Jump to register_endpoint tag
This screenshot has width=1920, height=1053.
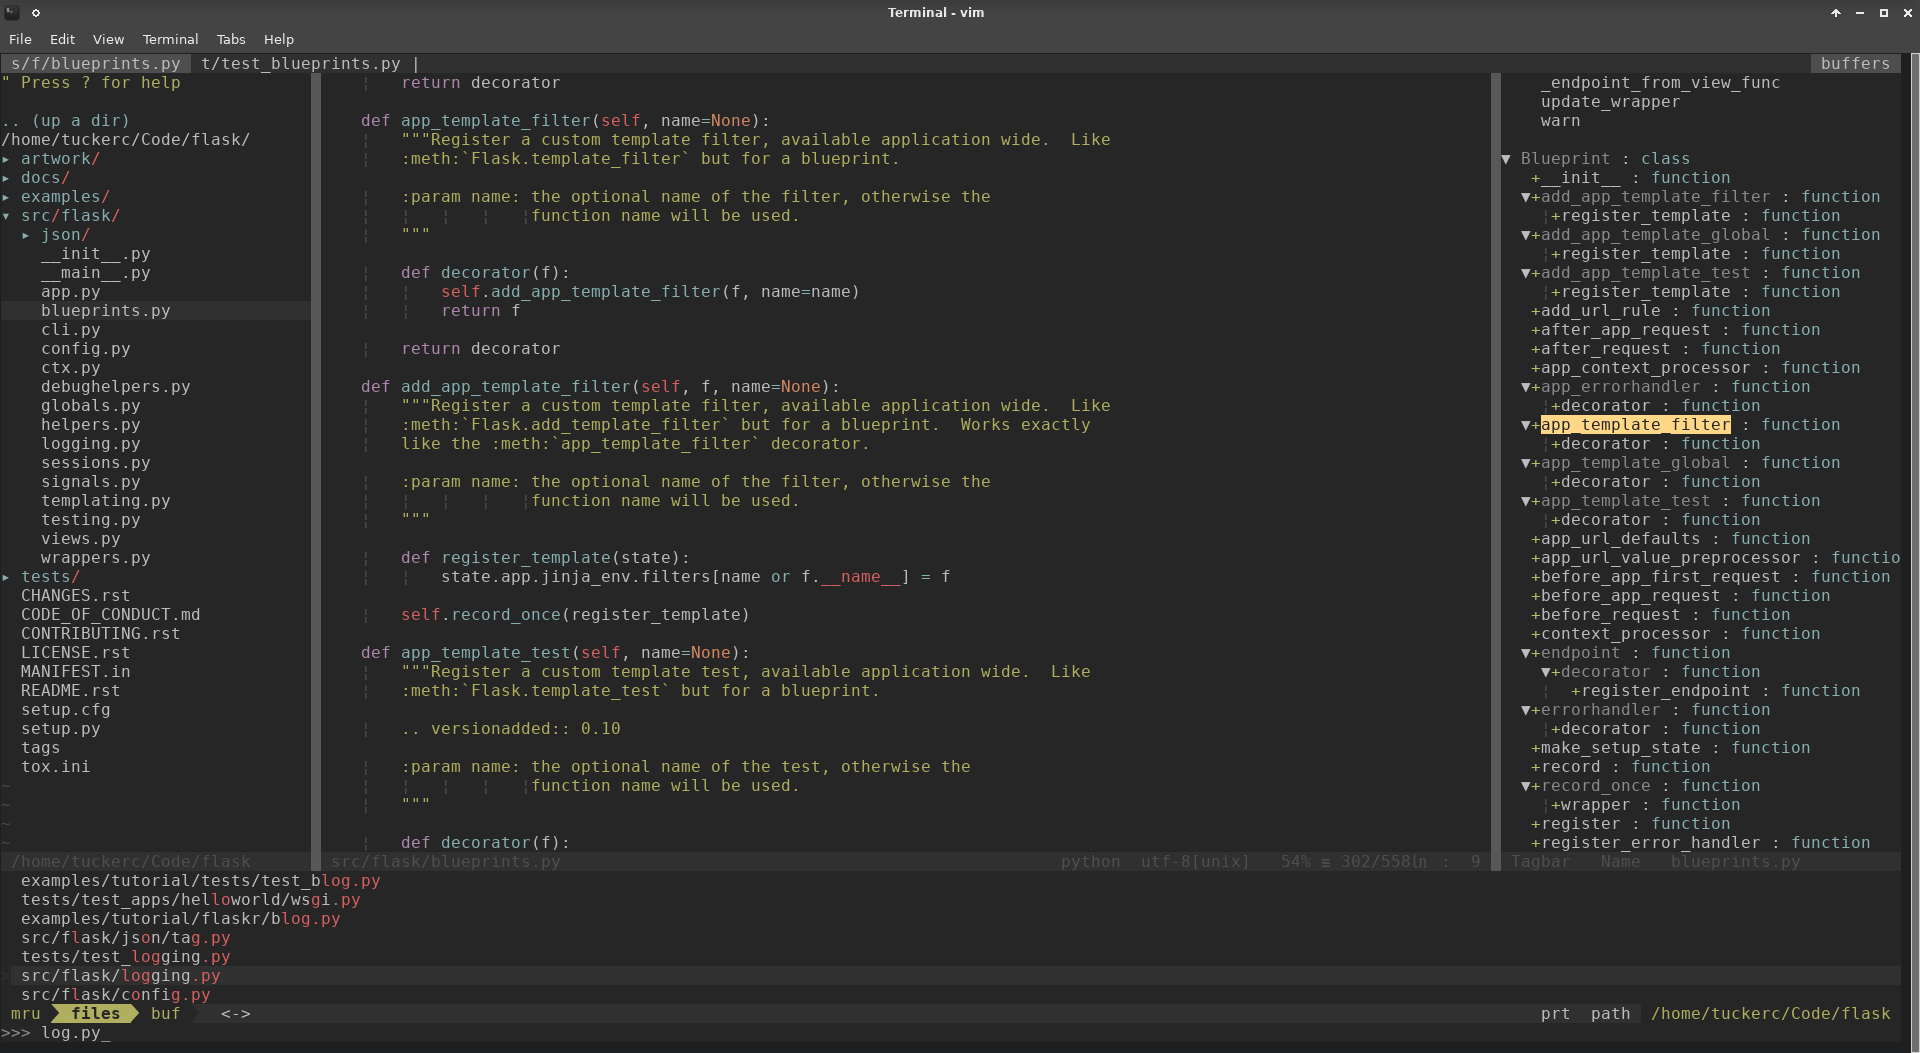click(x=1665, y=691)
